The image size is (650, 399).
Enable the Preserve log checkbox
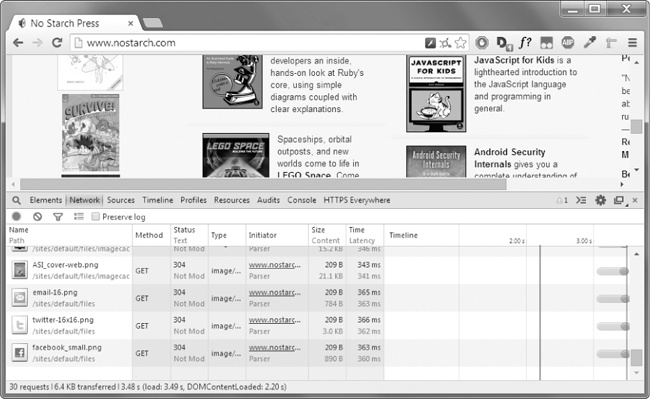(x=96, y=216)
